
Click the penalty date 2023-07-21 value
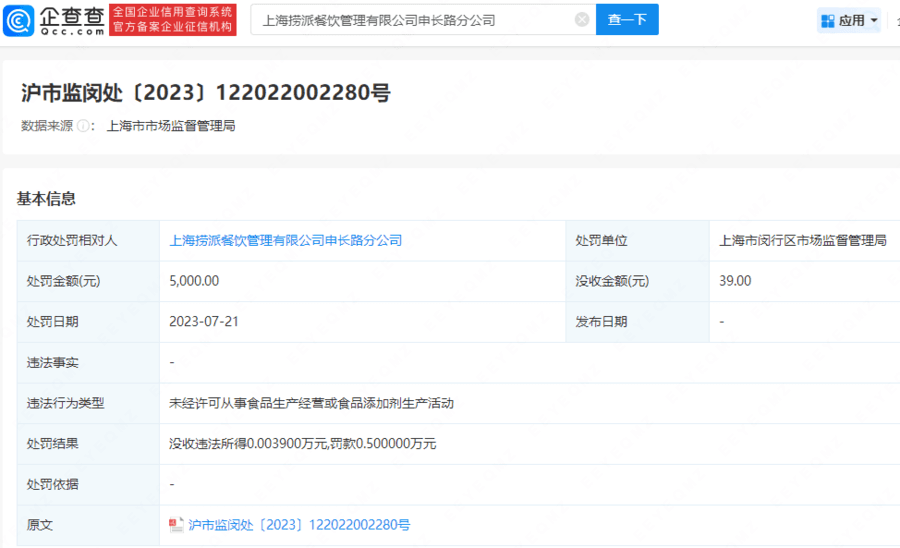[x=204, y=322]
